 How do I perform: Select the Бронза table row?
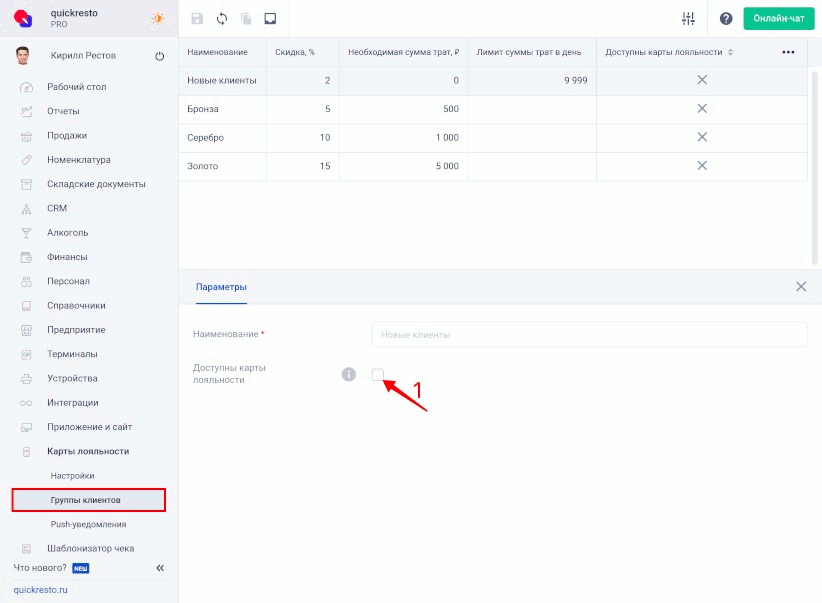pos(493,109)
